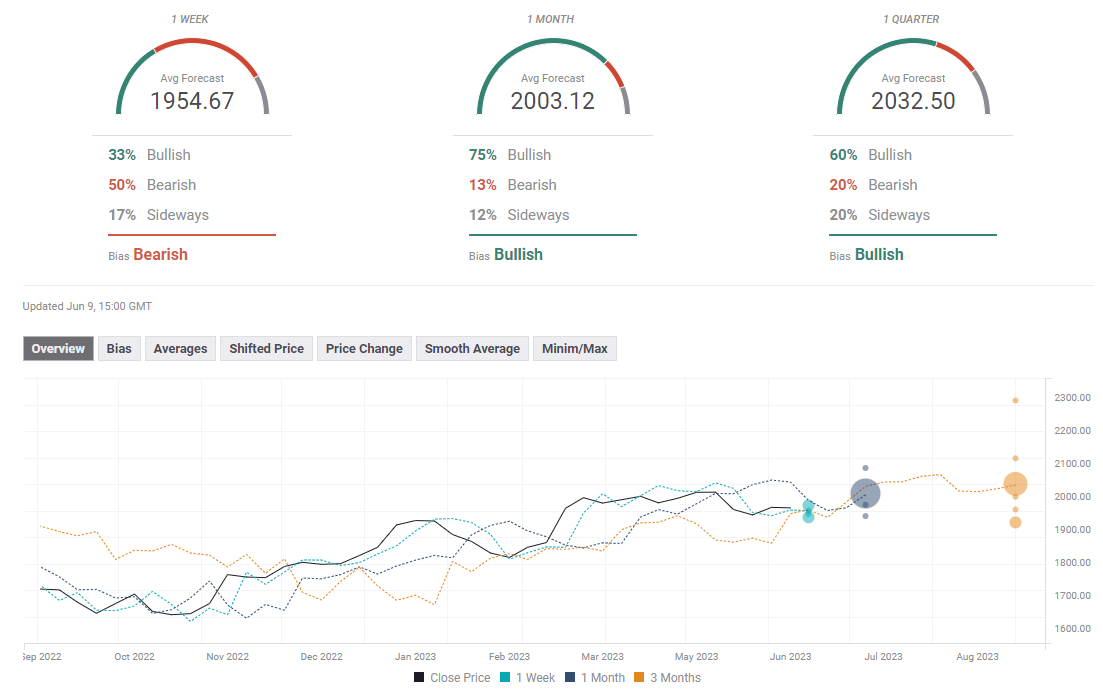Select the Smooth Average tab

tap(472, 348)
